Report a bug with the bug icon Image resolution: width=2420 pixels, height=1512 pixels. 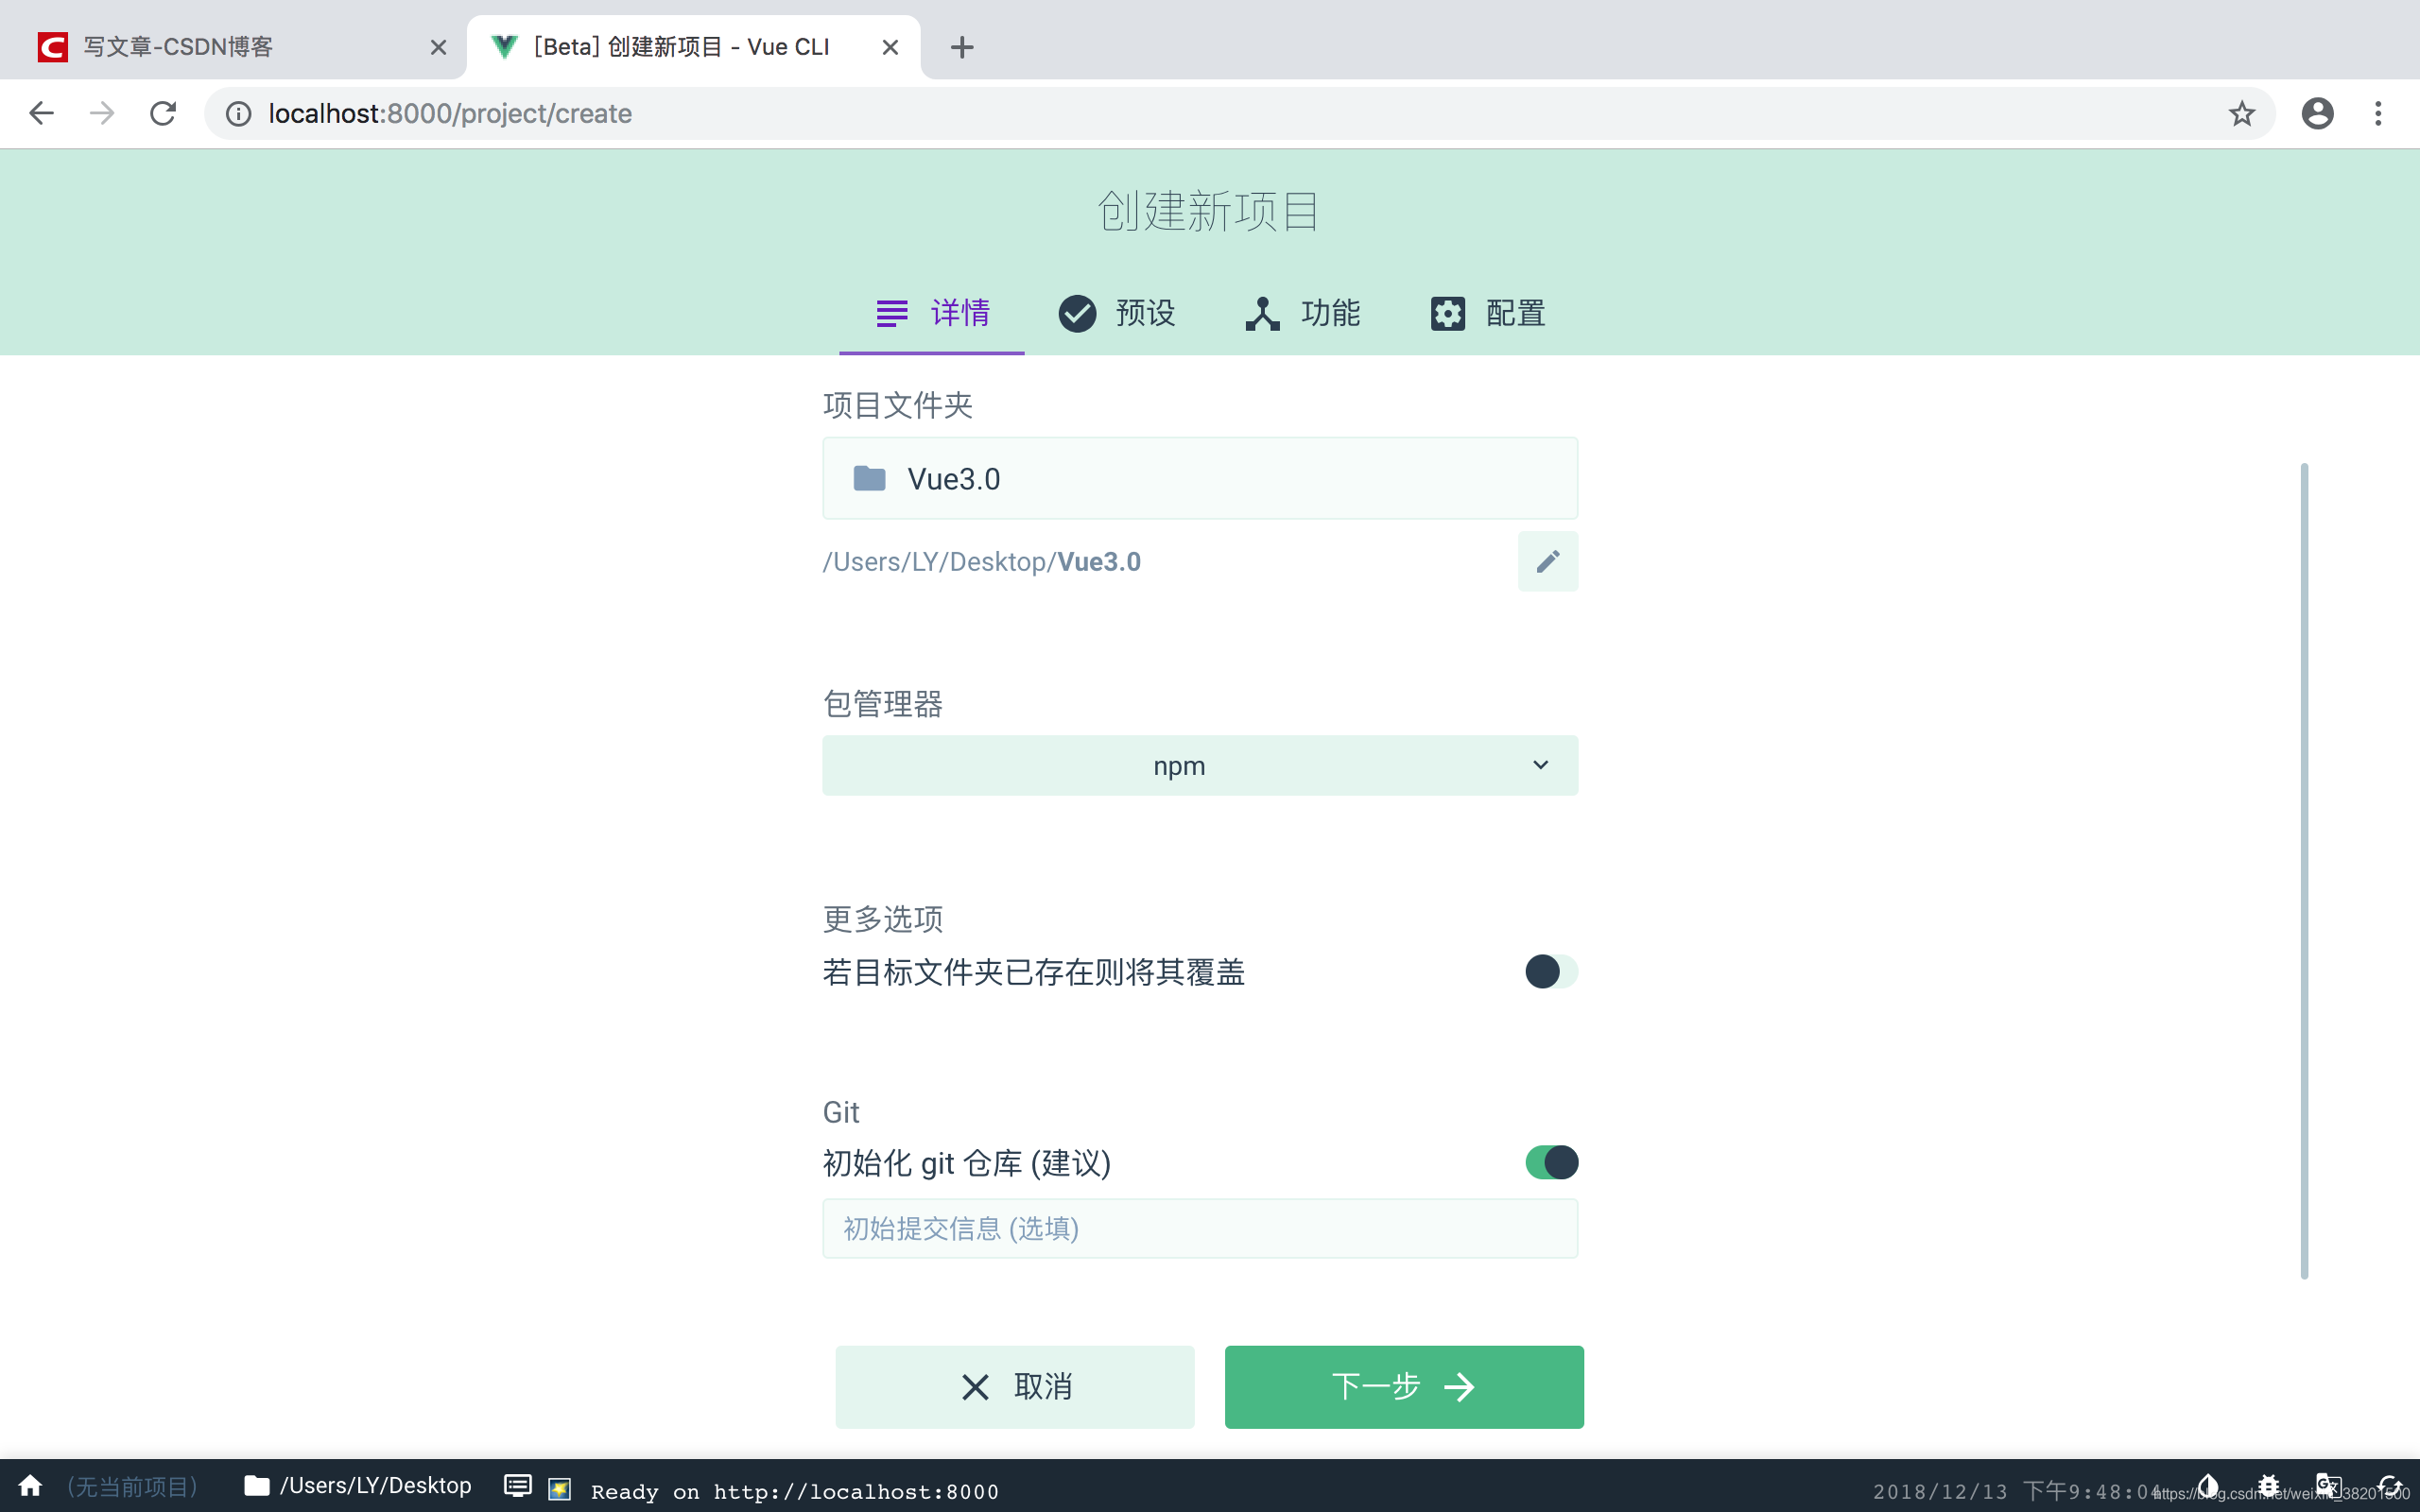(2268, 1486)
